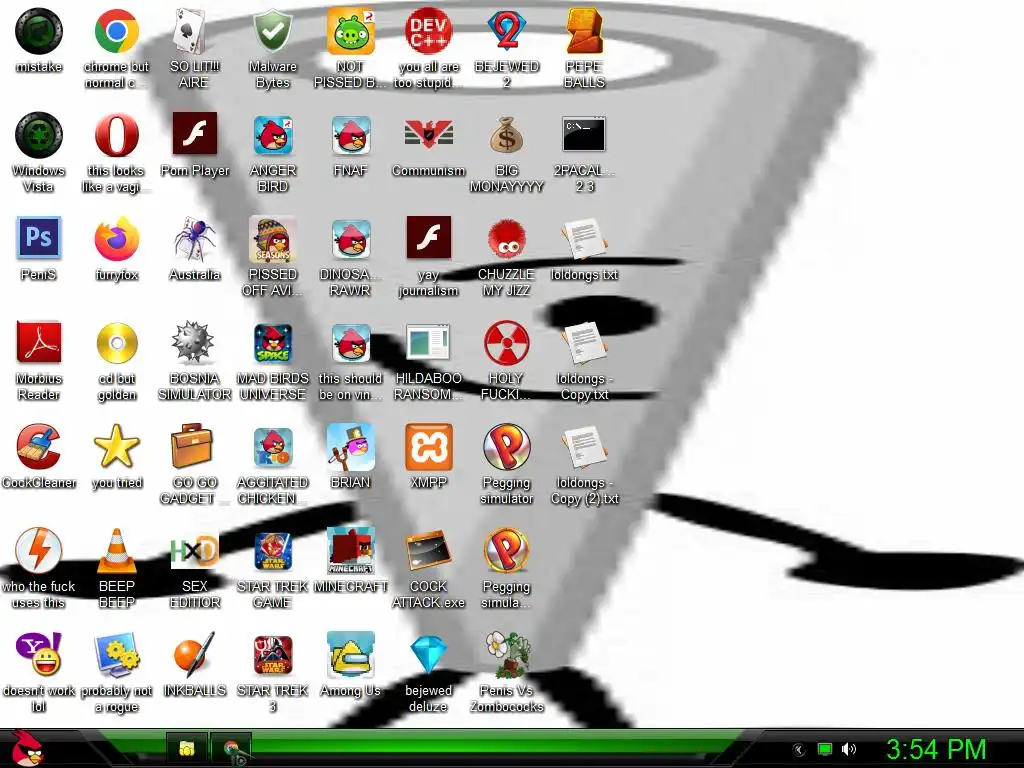Open the INKBALLS icon
1024x768 pixels.
coord(195,654)
